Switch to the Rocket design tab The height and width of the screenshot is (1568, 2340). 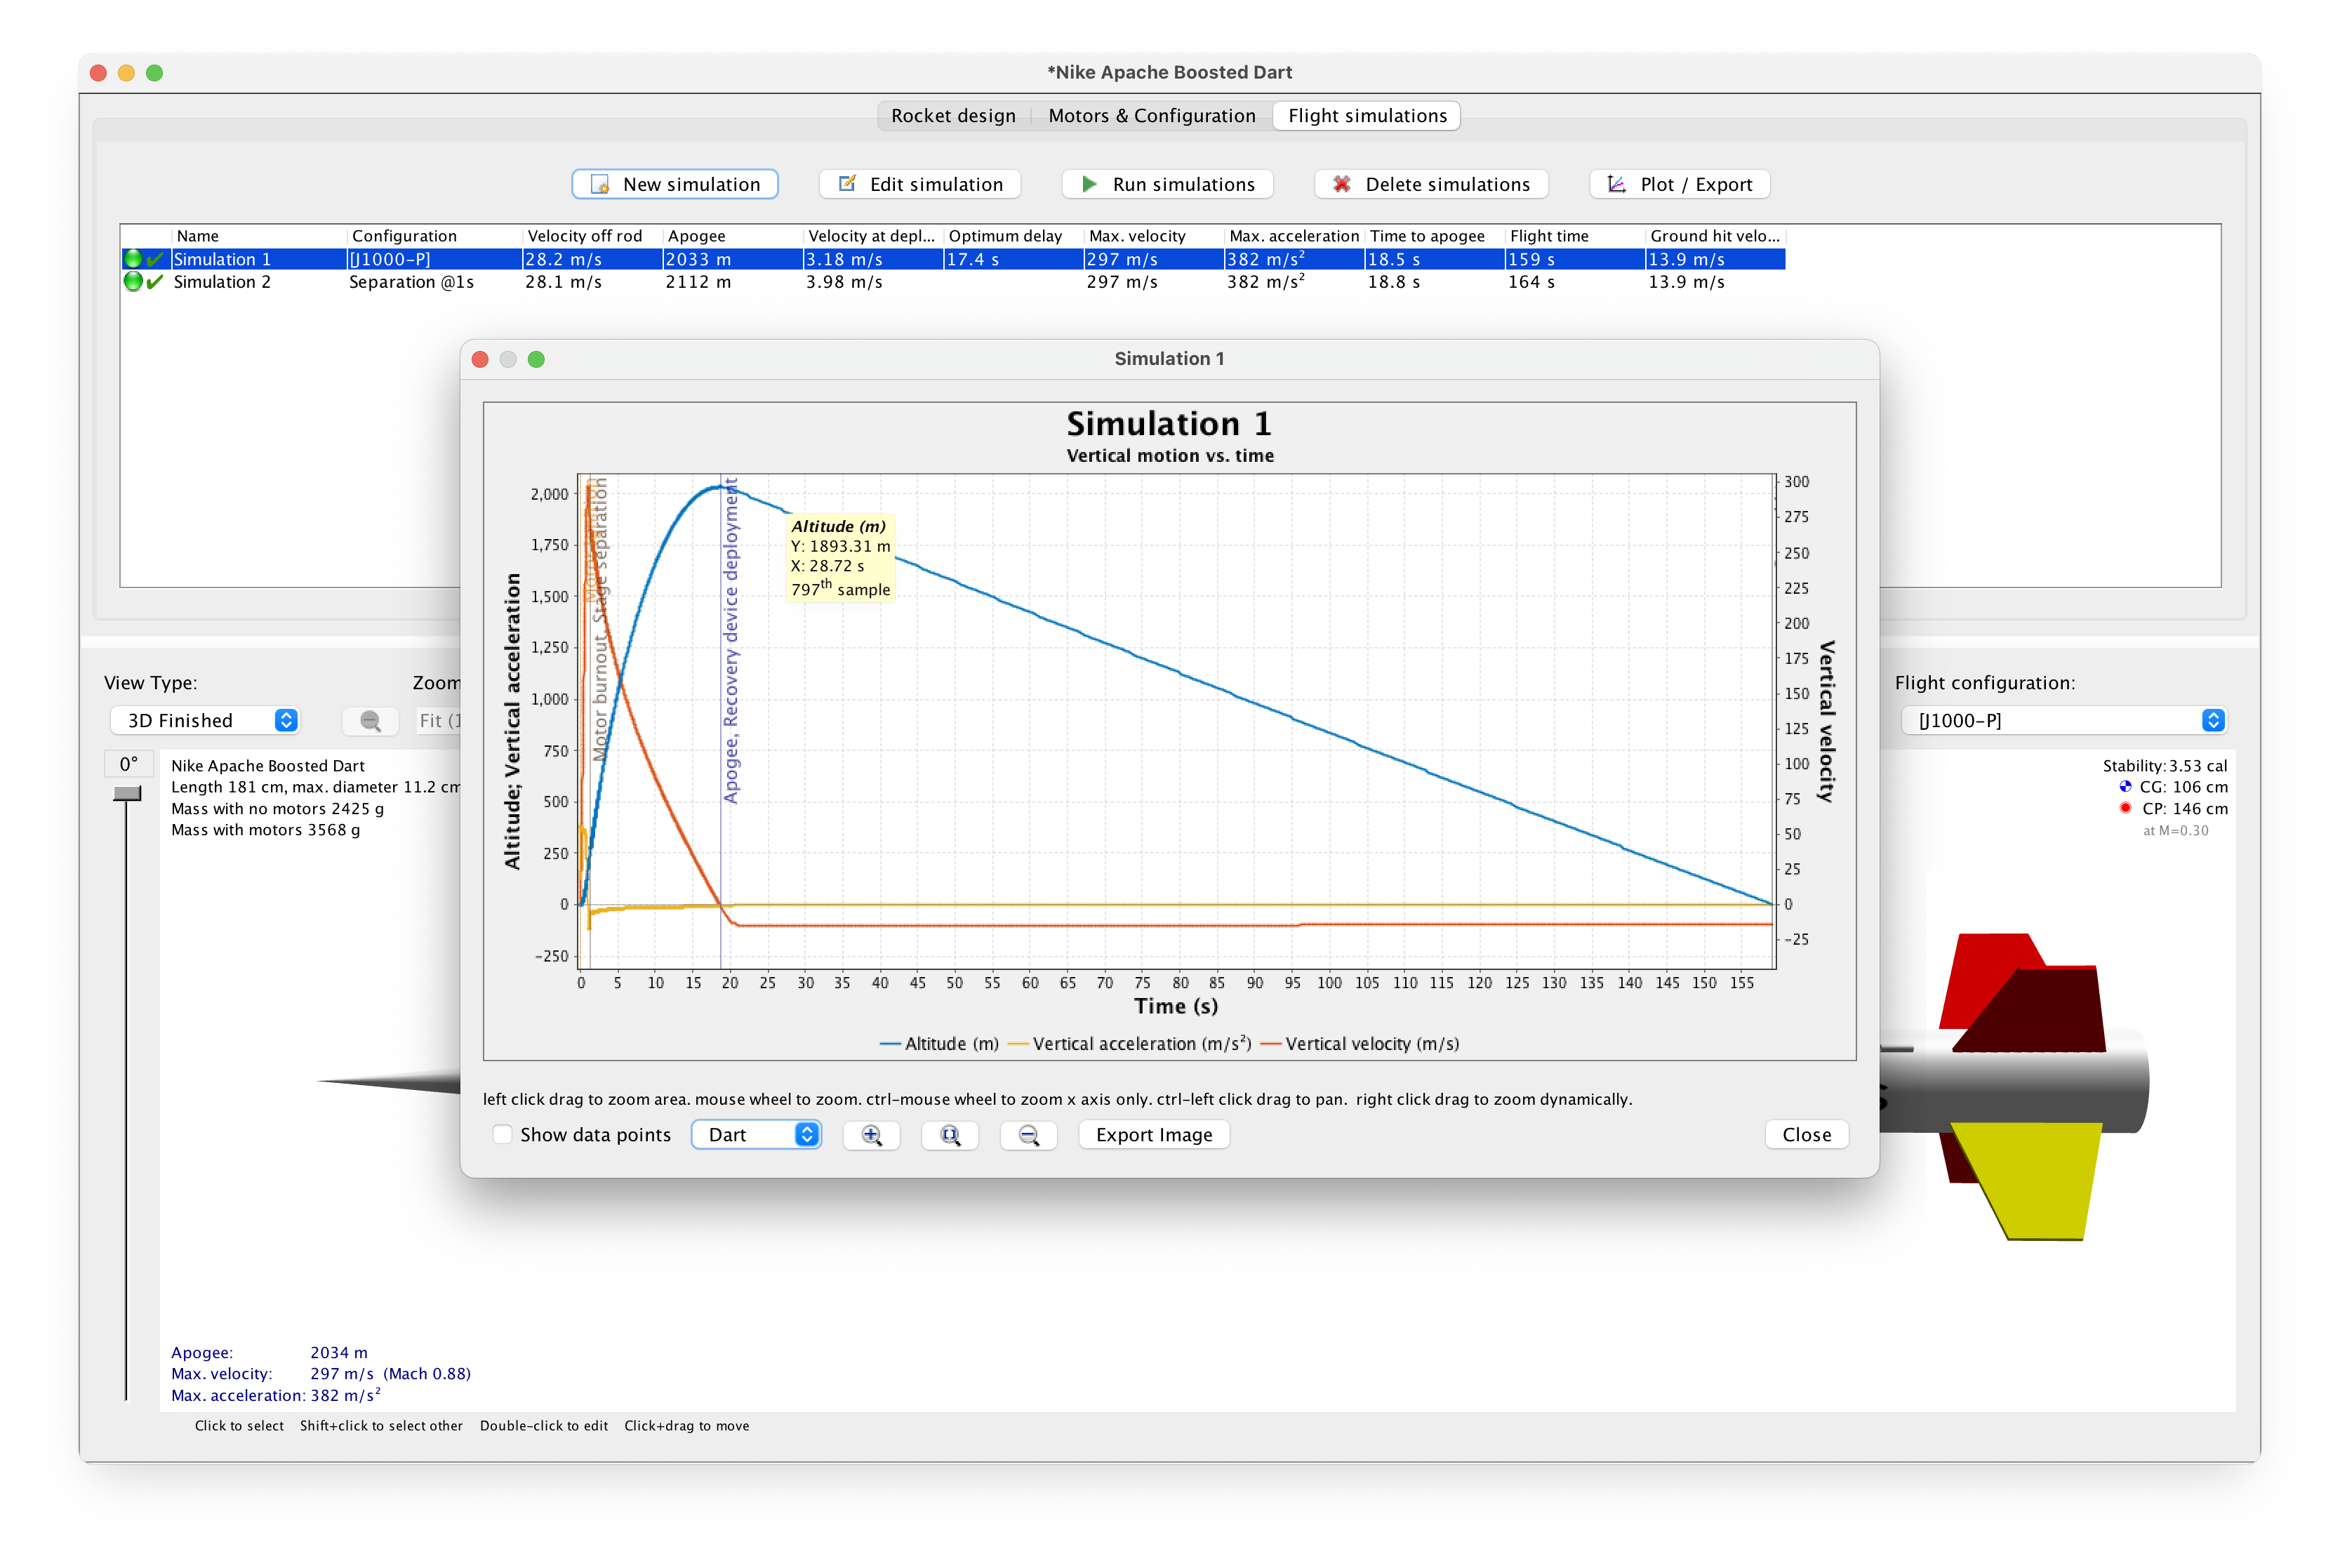[953, 116]
